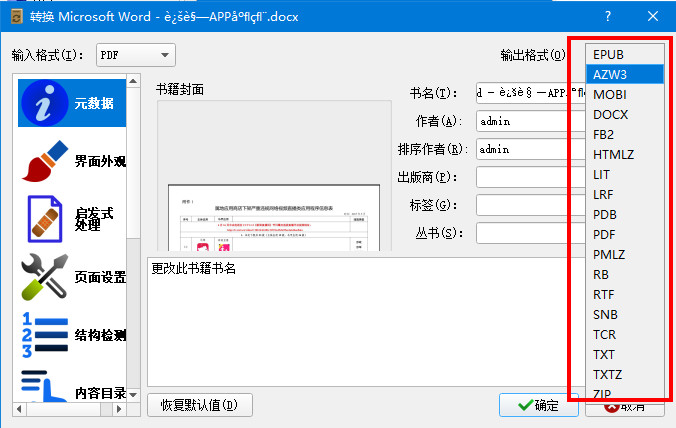
Task: Select FB2 output format
Action: pos(625,134)
